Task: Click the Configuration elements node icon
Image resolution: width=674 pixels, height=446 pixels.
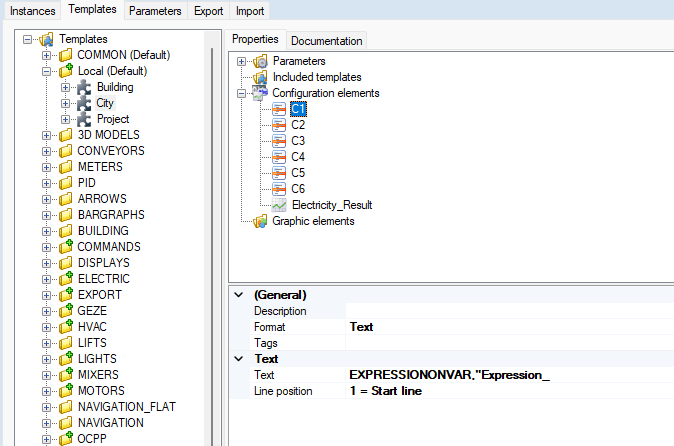Action: (x=260, y=93)
